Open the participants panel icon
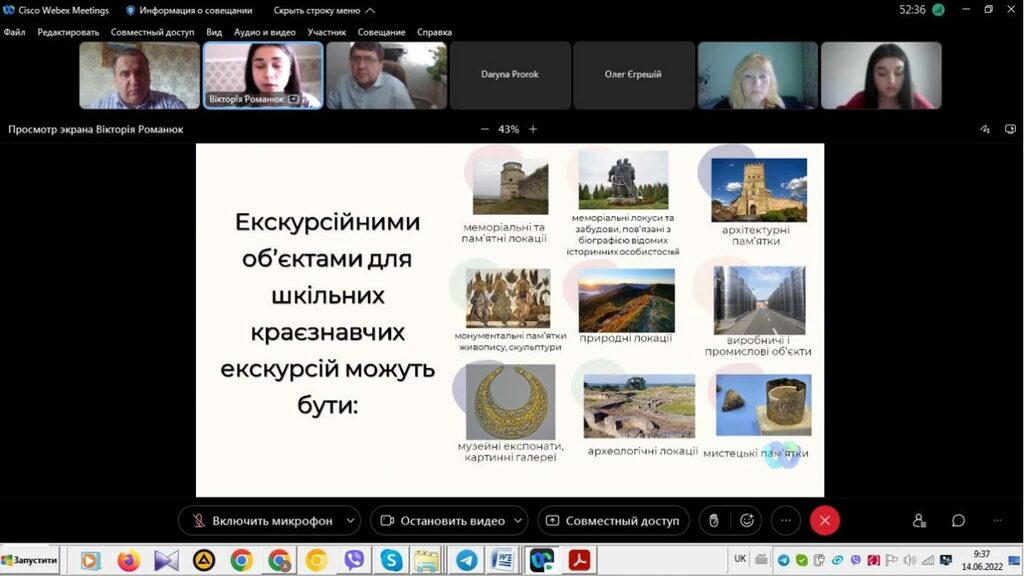The image size is (1024, 576). [x=919, y=521]
